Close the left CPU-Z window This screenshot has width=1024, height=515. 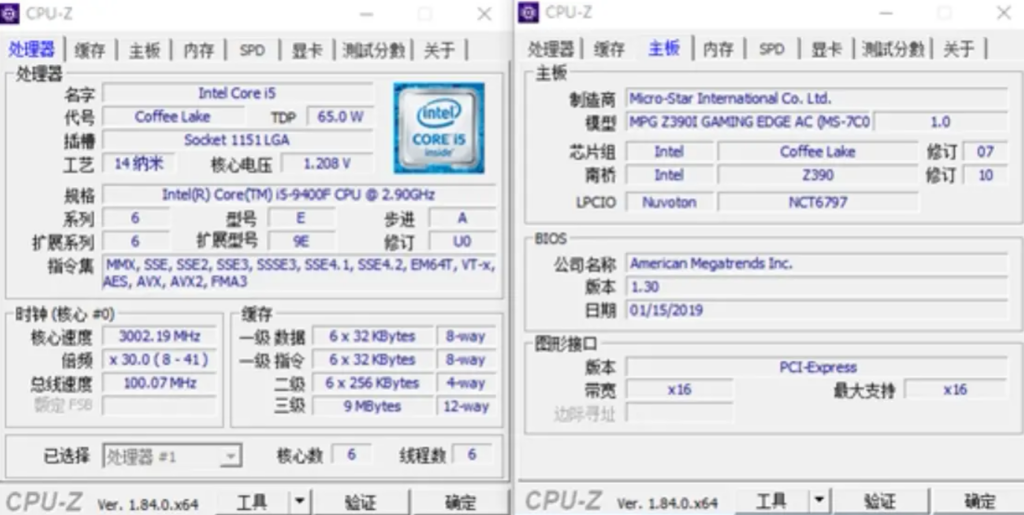point(484,14)
